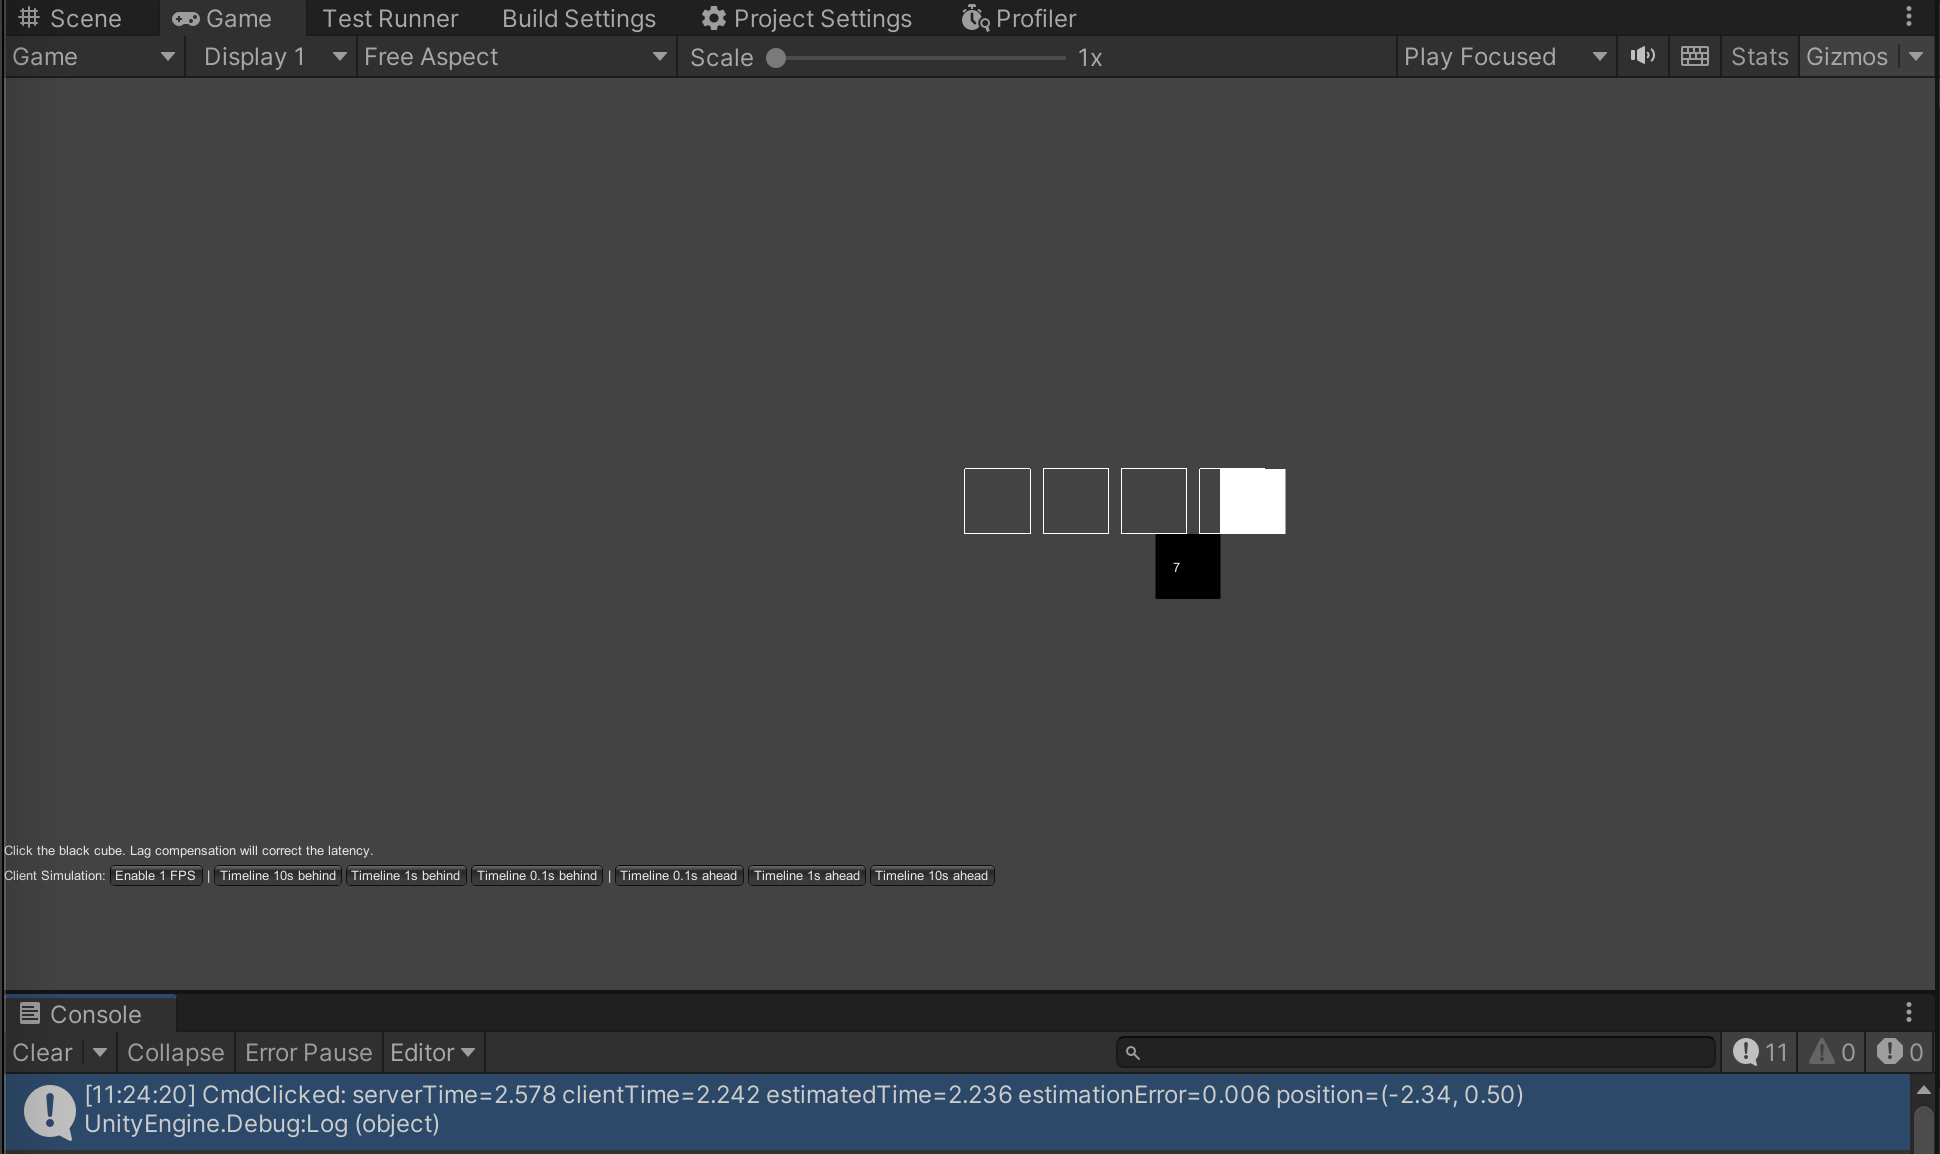Open the Free Aspect dropdown
The height and width of the screenshot is (1154, 1940).
coord(515,57)
